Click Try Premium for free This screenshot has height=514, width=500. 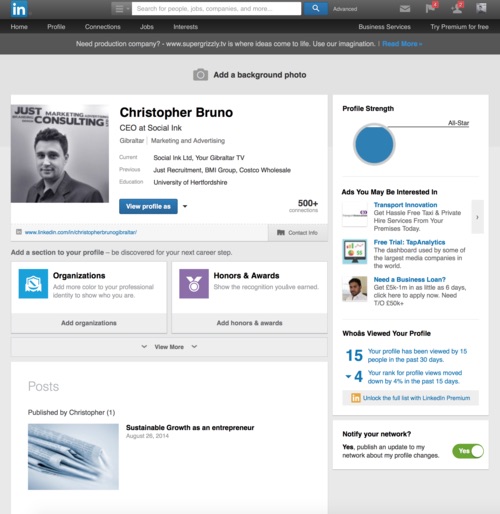pyautogui.click(x=459, y=27)
